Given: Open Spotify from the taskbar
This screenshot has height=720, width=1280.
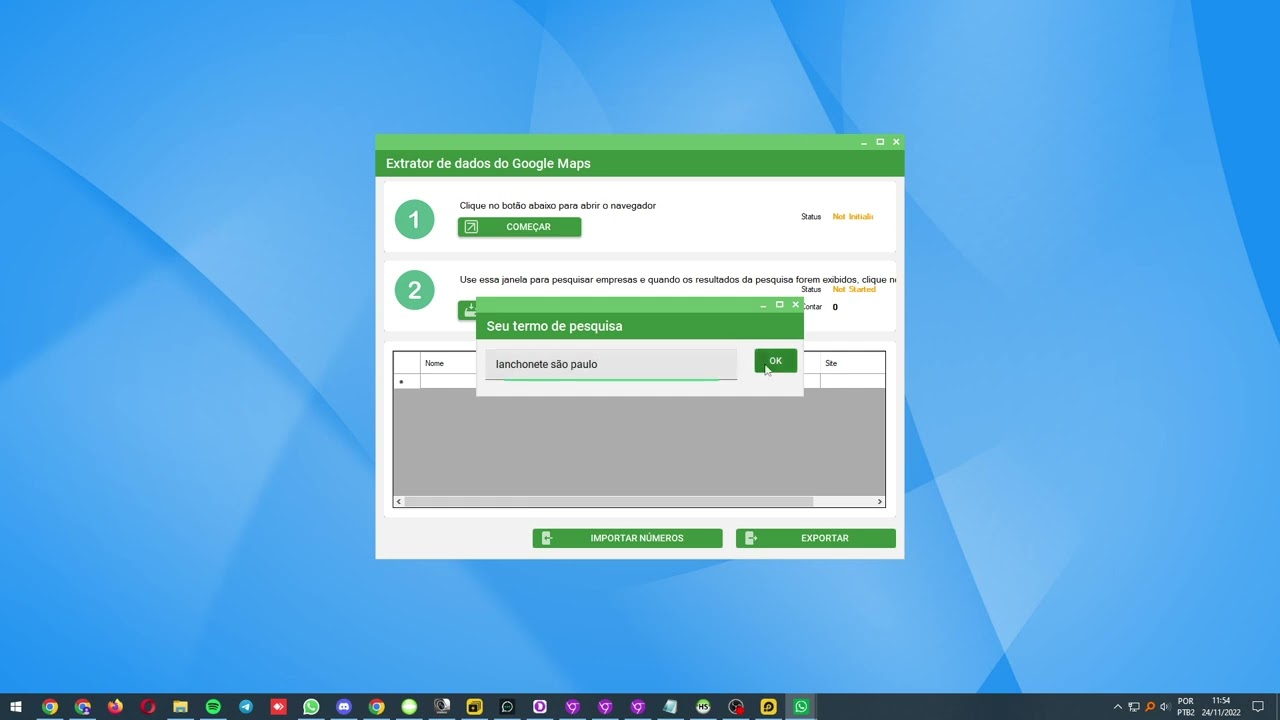Looking at the screenshot, I should 213,707.
